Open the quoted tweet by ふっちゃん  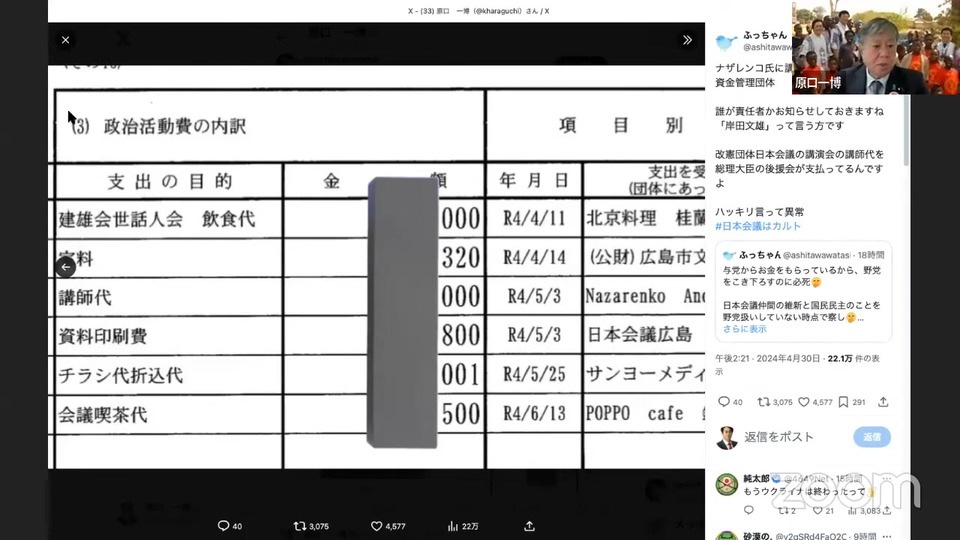803,291
